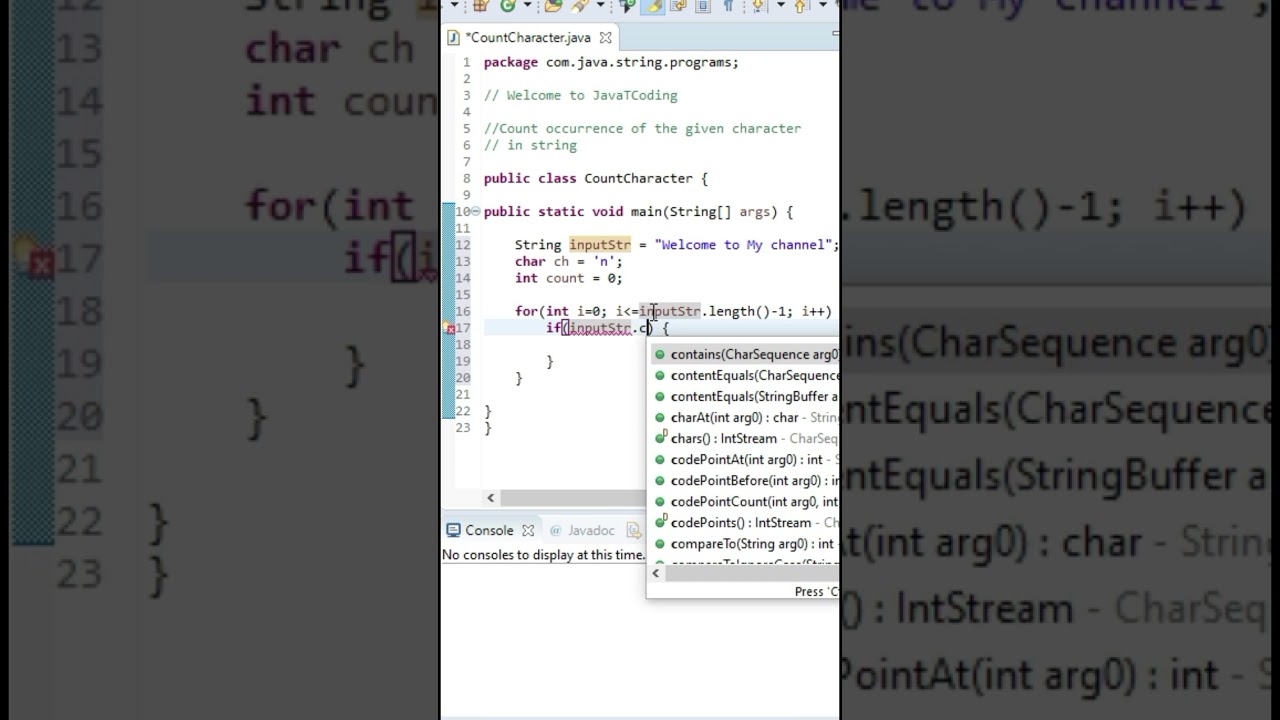Switch to the Javadoc tab
1280x720 pixels.
click(582, 530)
